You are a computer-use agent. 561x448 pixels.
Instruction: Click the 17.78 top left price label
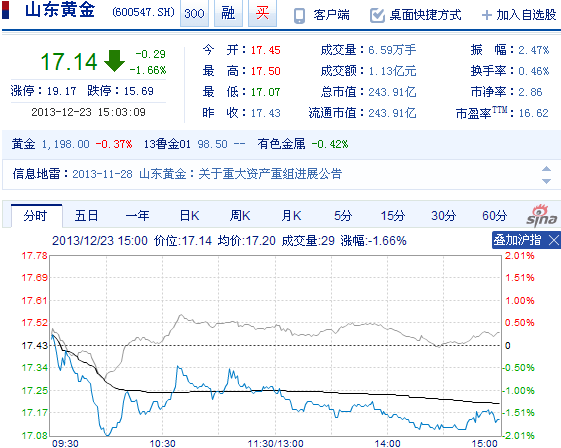click(x=34, y=256)
